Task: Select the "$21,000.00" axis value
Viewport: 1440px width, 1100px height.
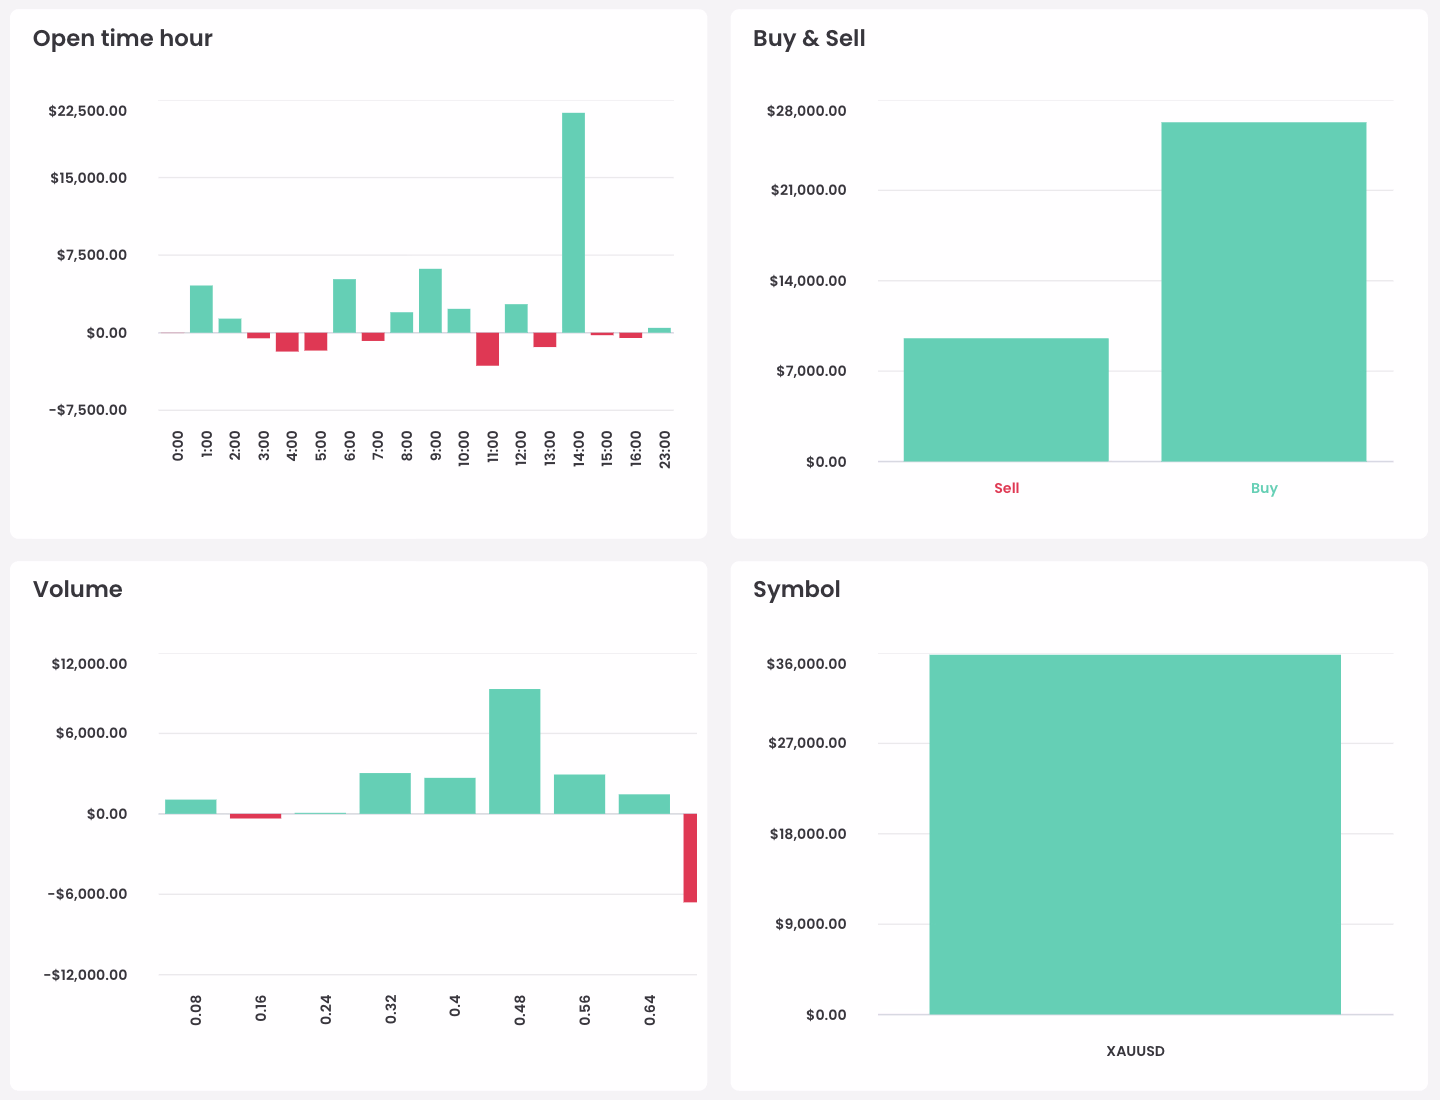Action: pos(809,190)
